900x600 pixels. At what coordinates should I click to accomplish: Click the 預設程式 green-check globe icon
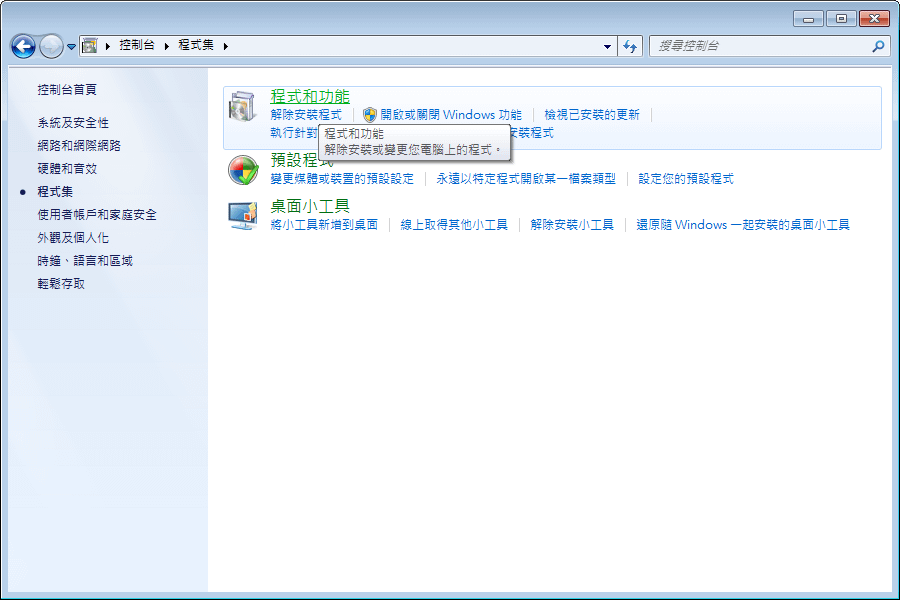click(243, 170)
